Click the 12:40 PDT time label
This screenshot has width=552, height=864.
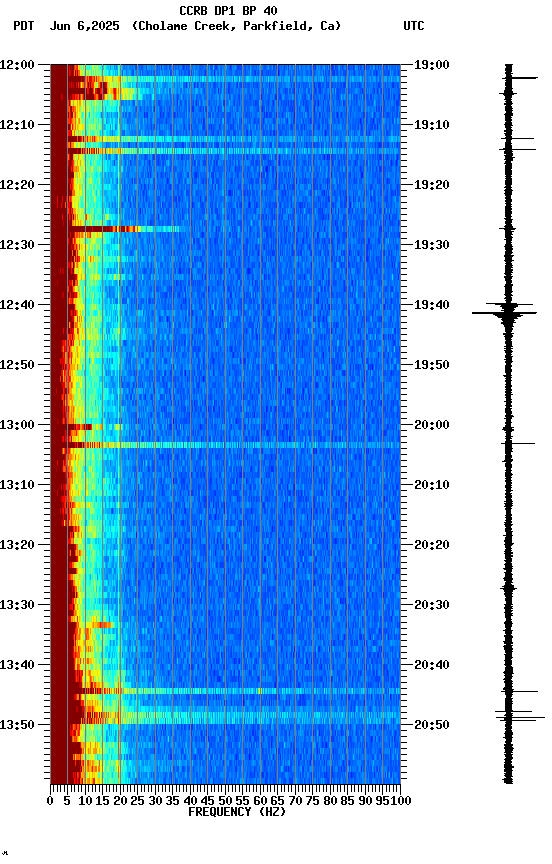(x=17, y=305)
